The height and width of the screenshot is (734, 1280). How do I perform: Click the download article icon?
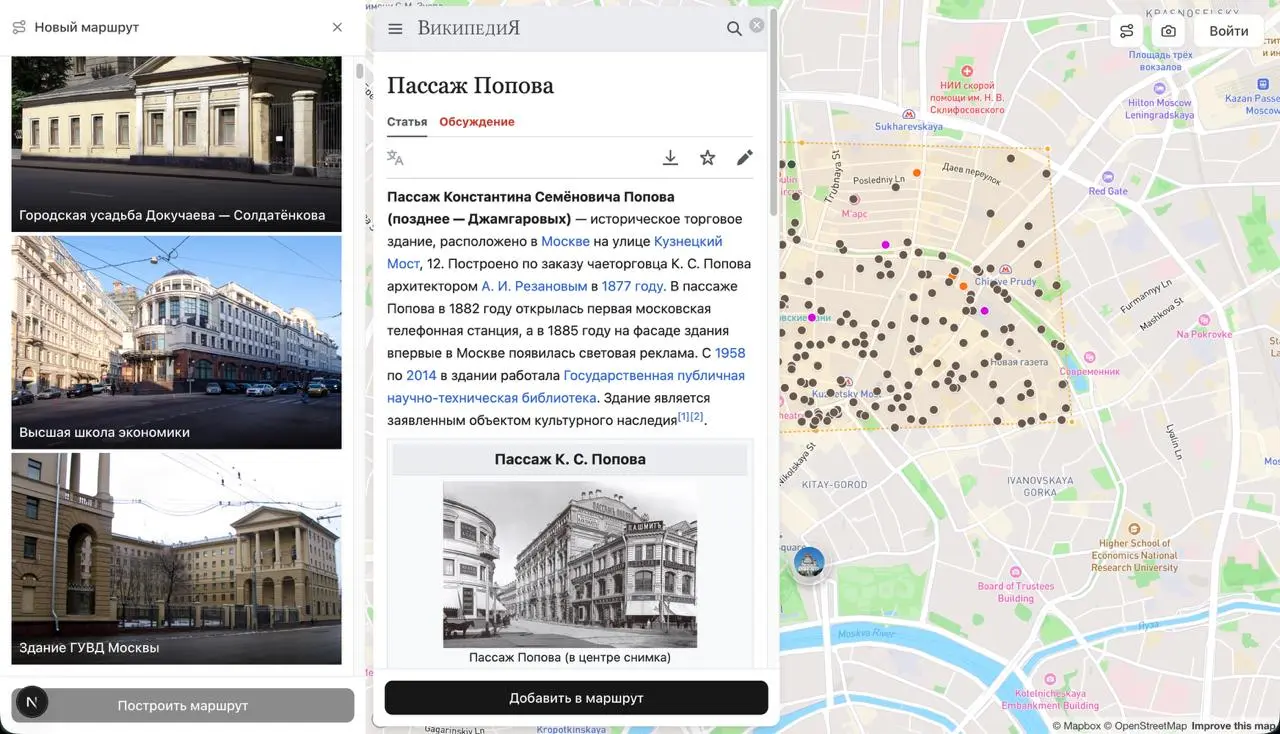click(x=670, y=157)
